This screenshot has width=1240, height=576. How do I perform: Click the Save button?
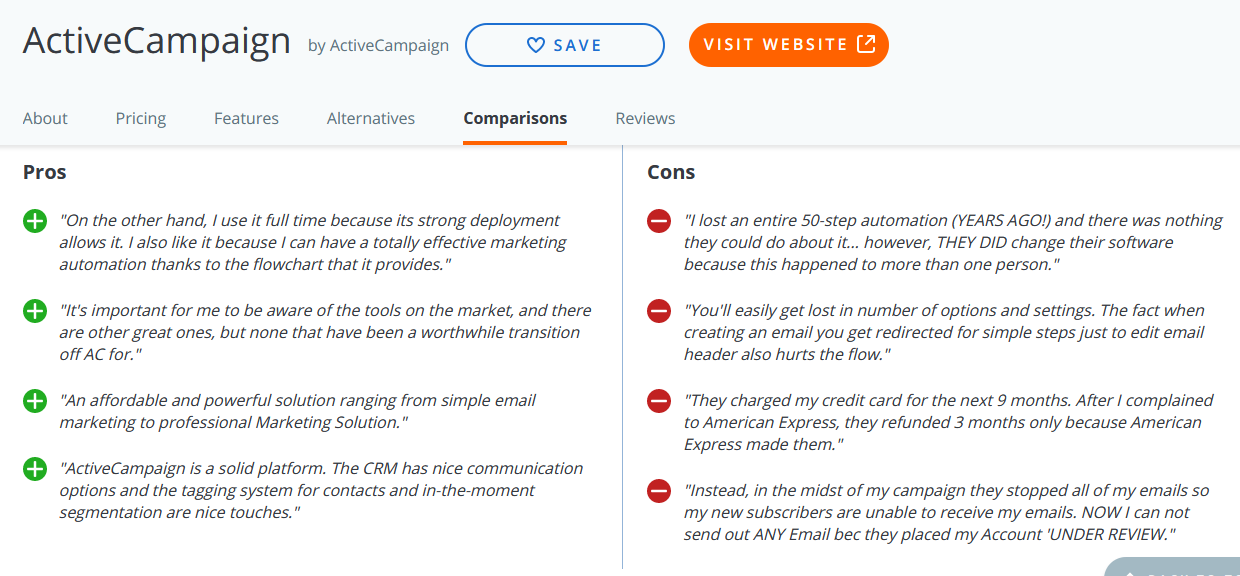click(565, 45)
